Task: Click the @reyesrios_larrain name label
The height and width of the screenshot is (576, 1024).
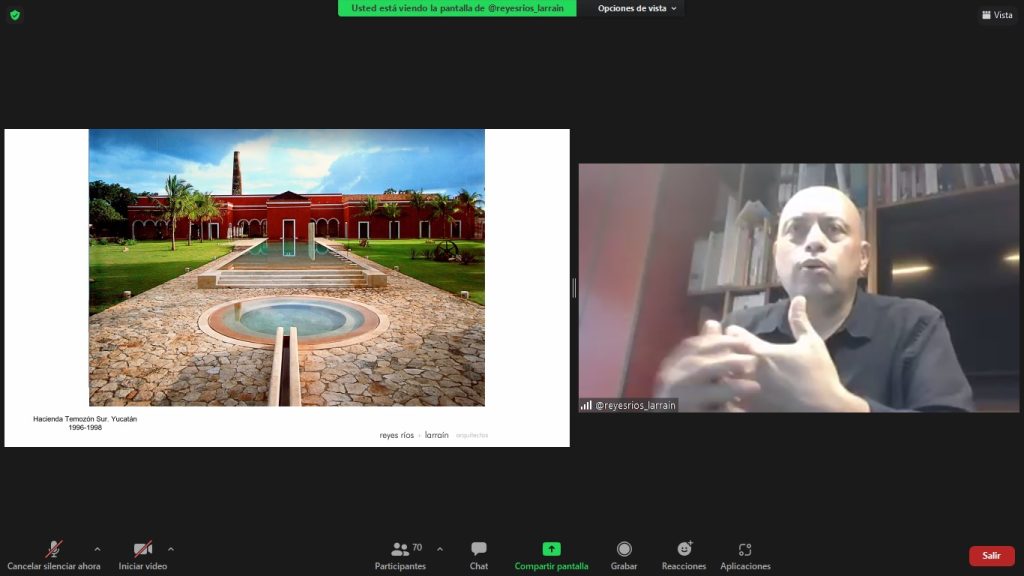Action: tap(635, 405)
